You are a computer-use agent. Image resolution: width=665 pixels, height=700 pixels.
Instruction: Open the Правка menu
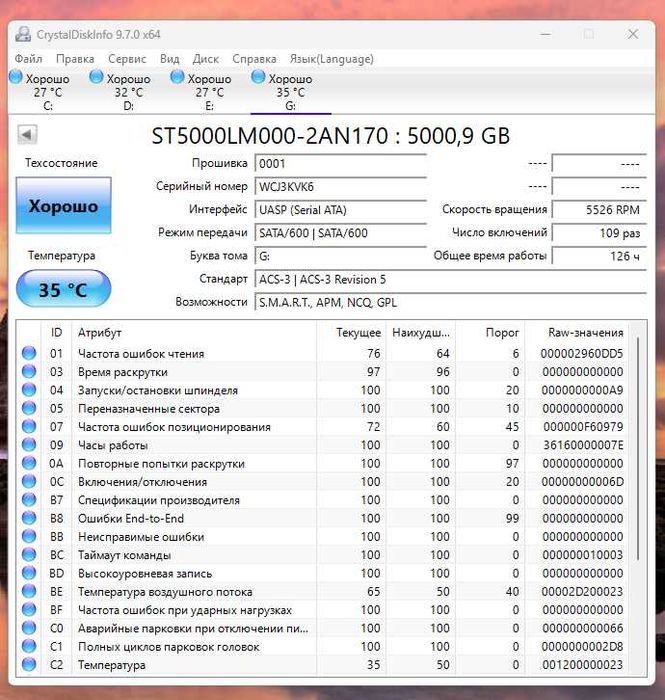pos(75,59)
